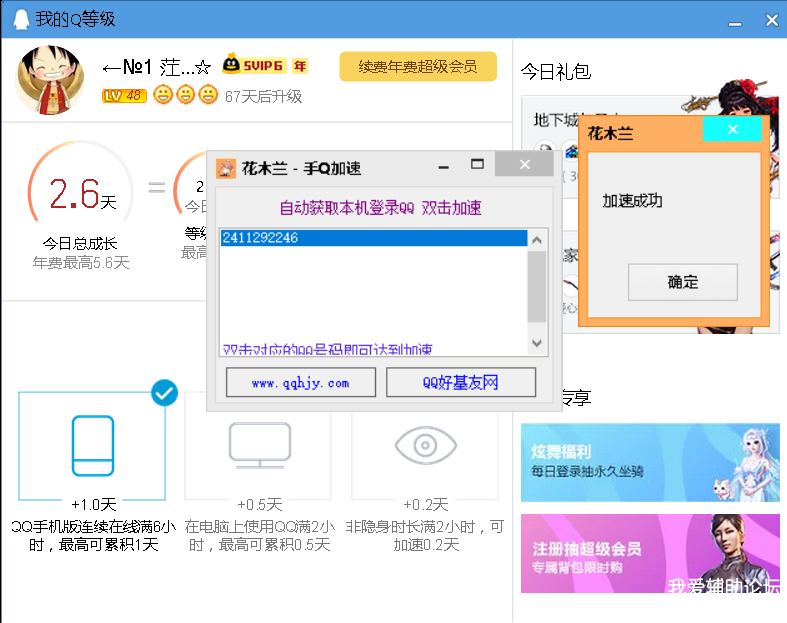Click the nickname ←№1 汢…☆

[156, 67]
